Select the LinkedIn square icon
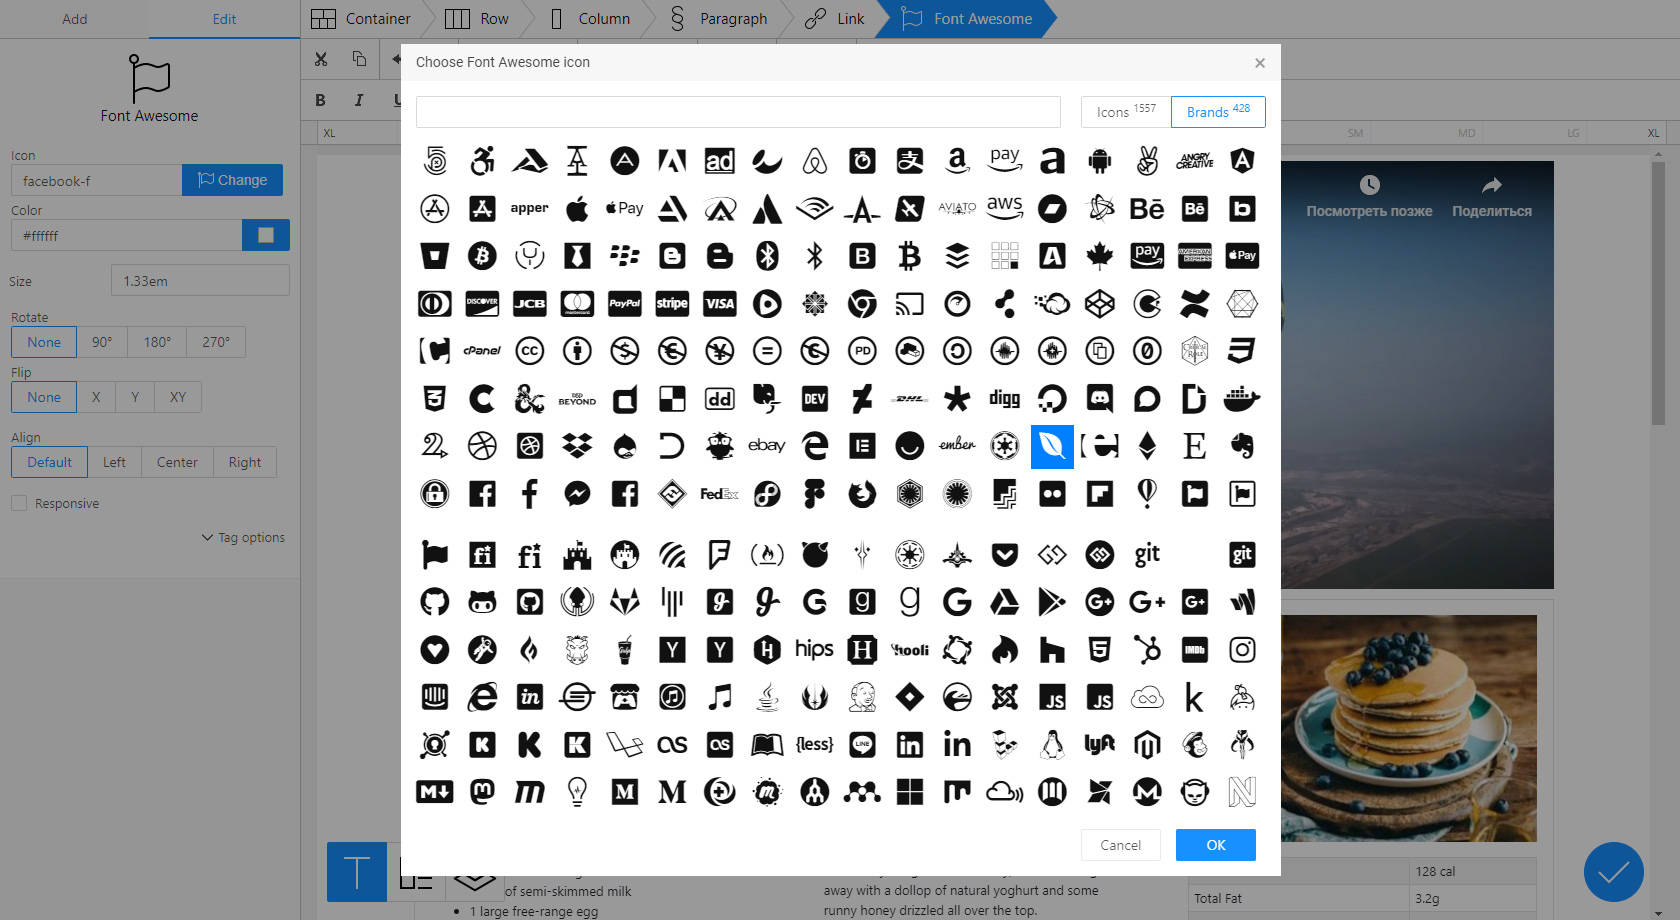Image resolution: width=1680 pixels, height=920 pixels. tap(910, 745)
